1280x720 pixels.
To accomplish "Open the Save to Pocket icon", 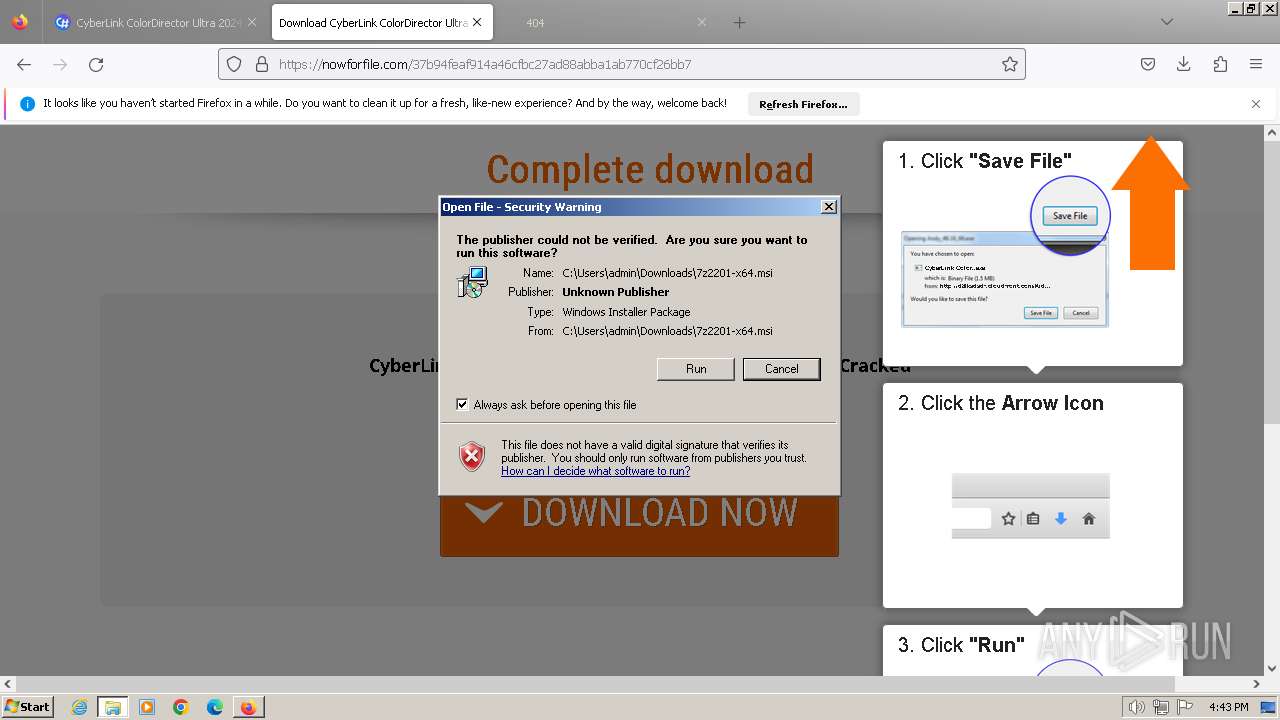I will coord(1148,64).
